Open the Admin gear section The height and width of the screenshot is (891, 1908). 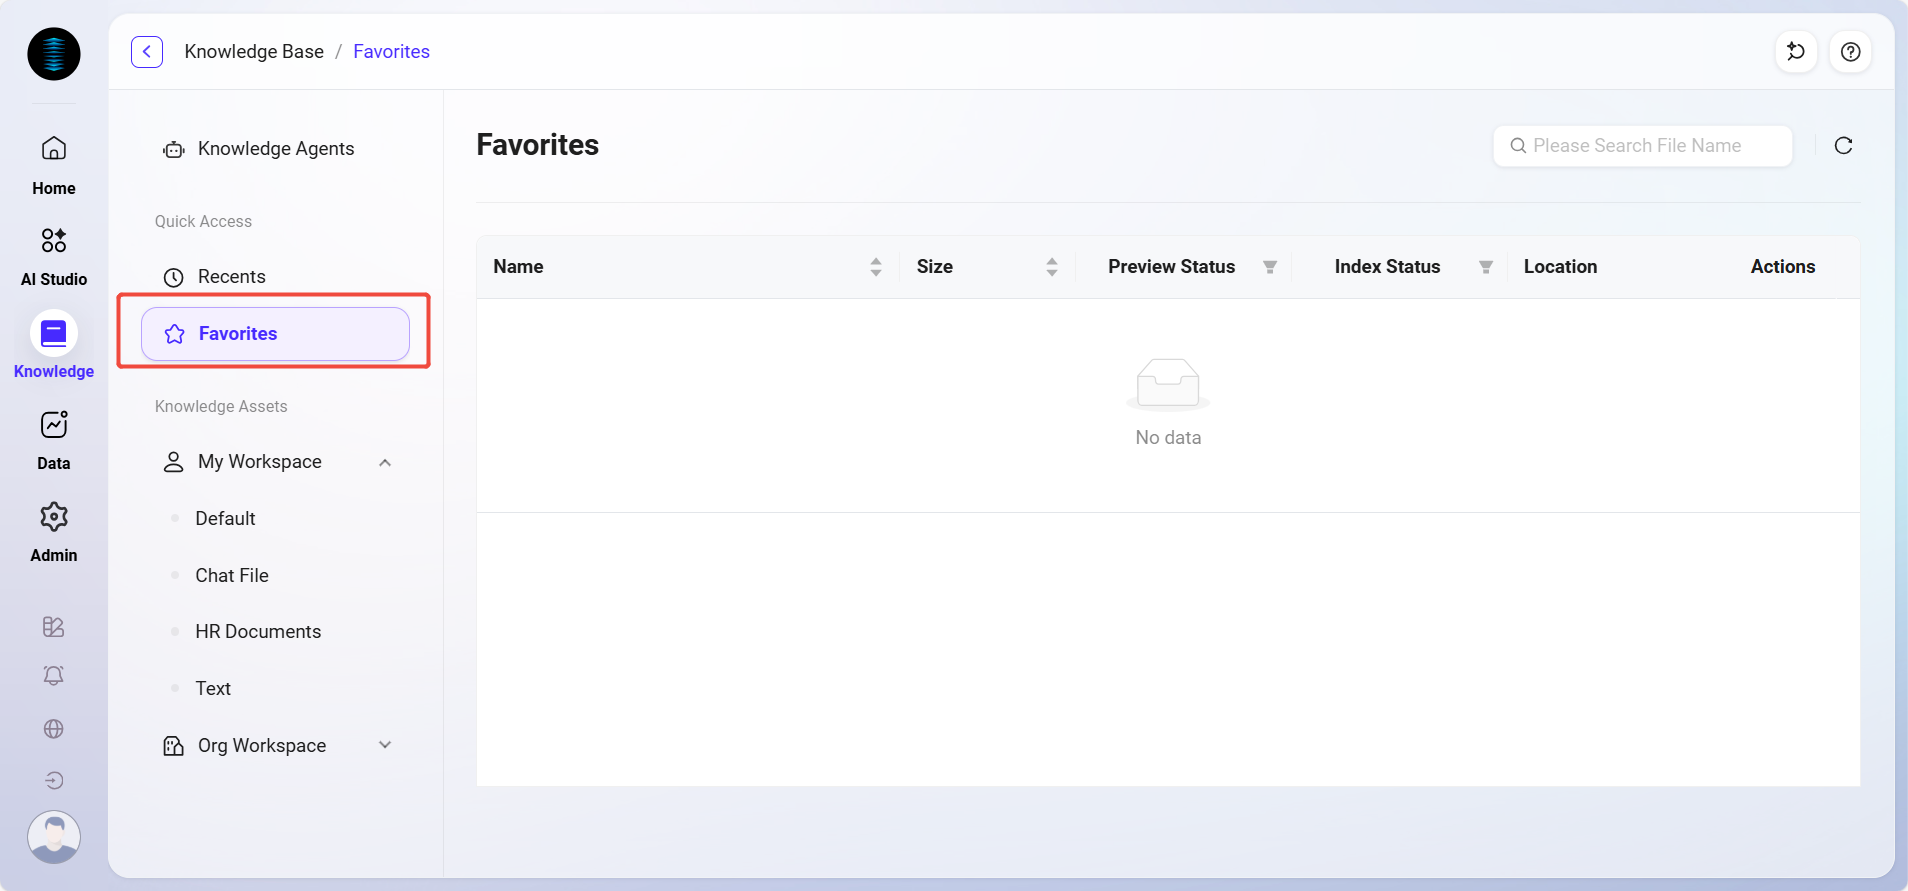(x=54, y=531)
